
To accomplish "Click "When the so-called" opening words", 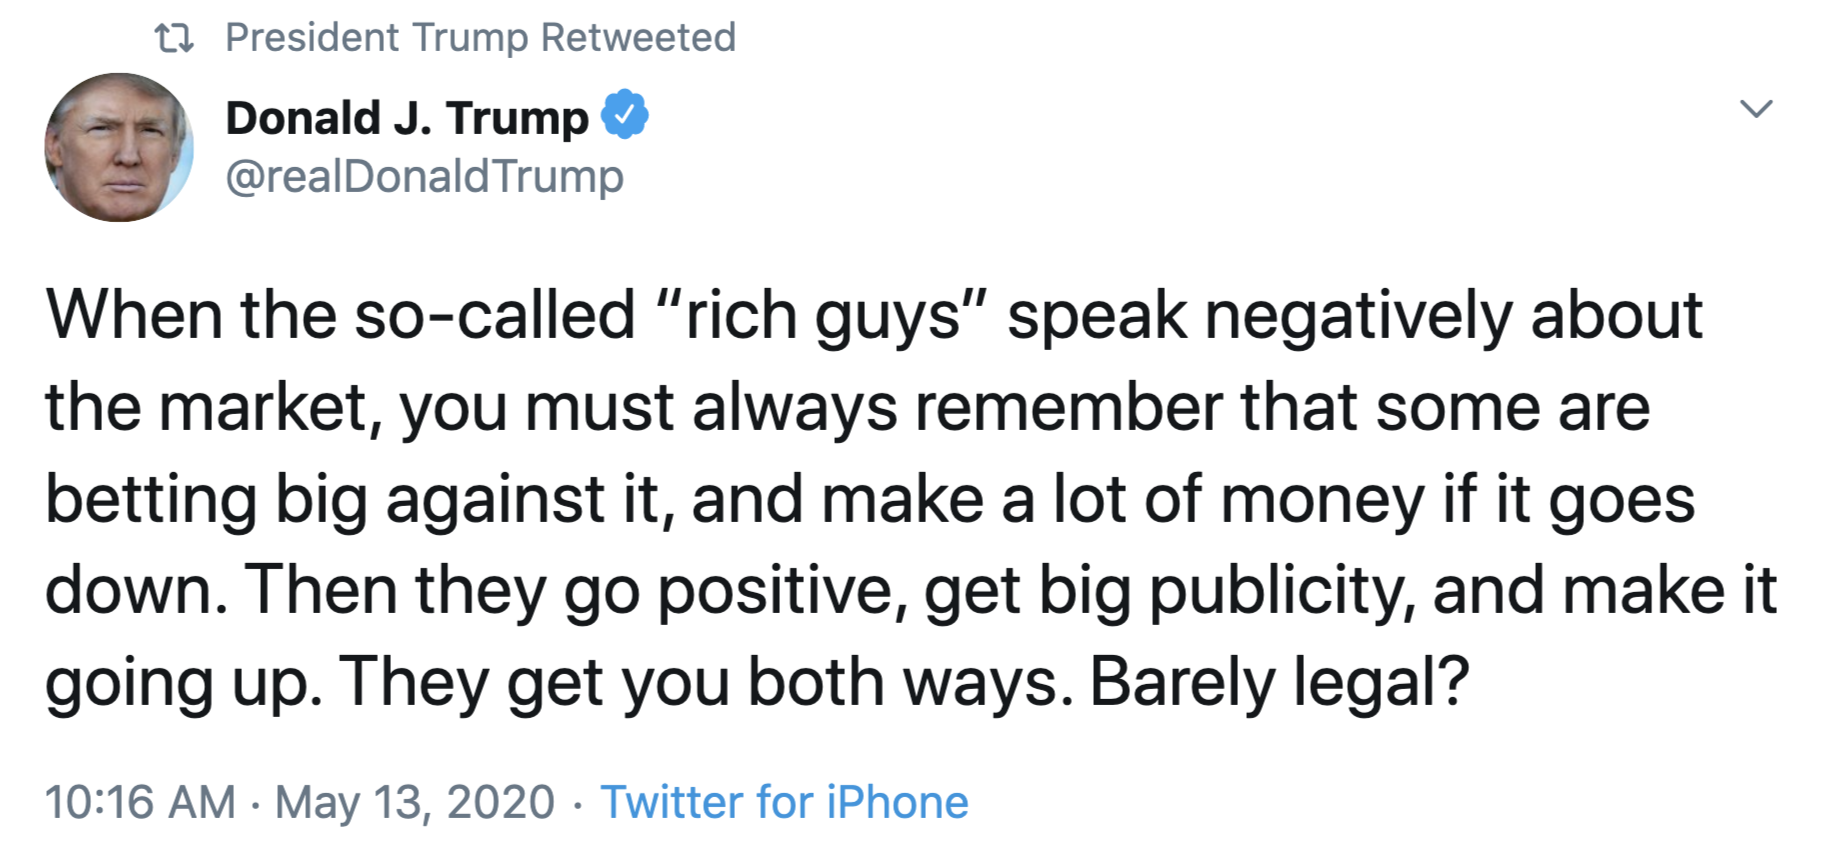I will pos(340,315).
